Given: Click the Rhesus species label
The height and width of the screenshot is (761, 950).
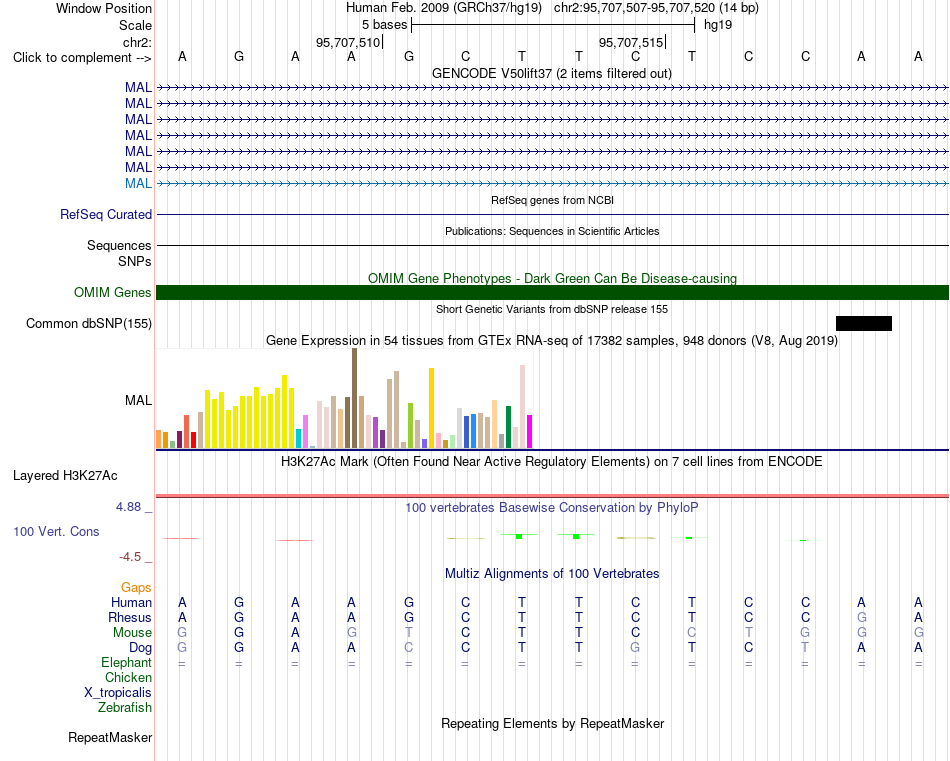Looking at the screenshot, I should (130, 617).
